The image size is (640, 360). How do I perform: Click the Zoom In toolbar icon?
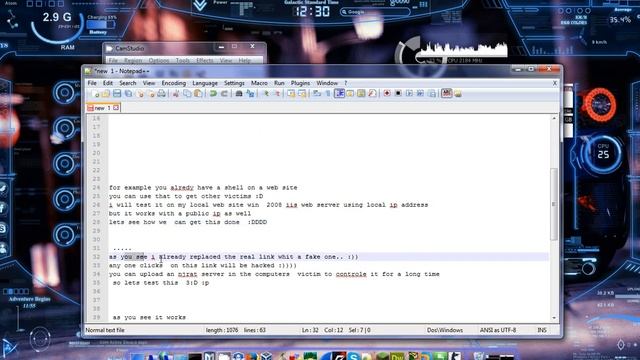click(x=266, y=94)
